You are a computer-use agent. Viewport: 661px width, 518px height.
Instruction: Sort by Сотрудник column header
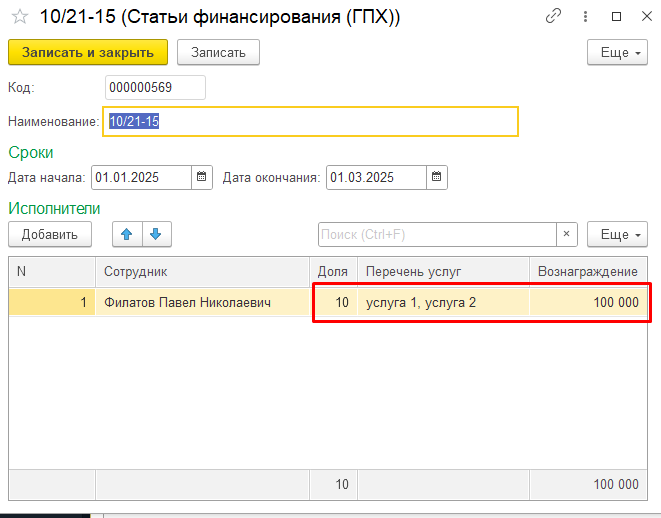click(202, 271)
